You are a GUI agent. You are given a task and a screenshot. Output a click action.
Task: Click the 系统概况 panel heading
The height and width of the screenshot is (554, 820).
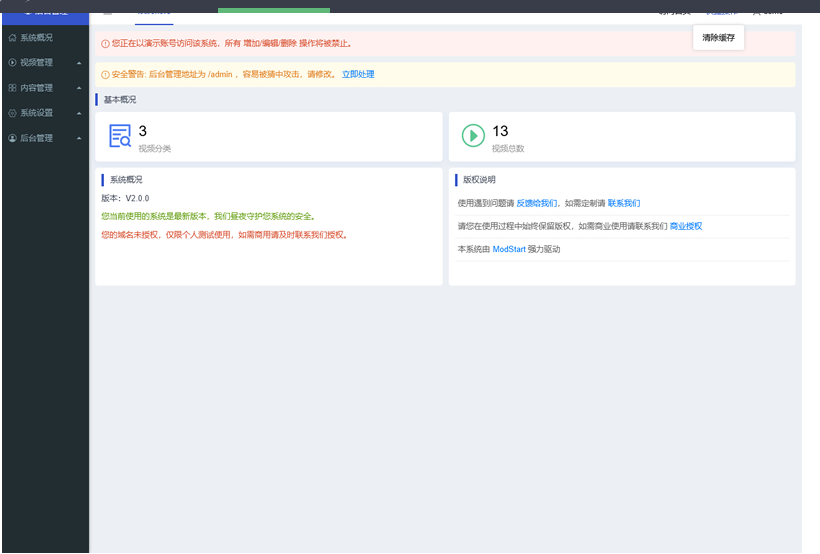coord(126,179)
